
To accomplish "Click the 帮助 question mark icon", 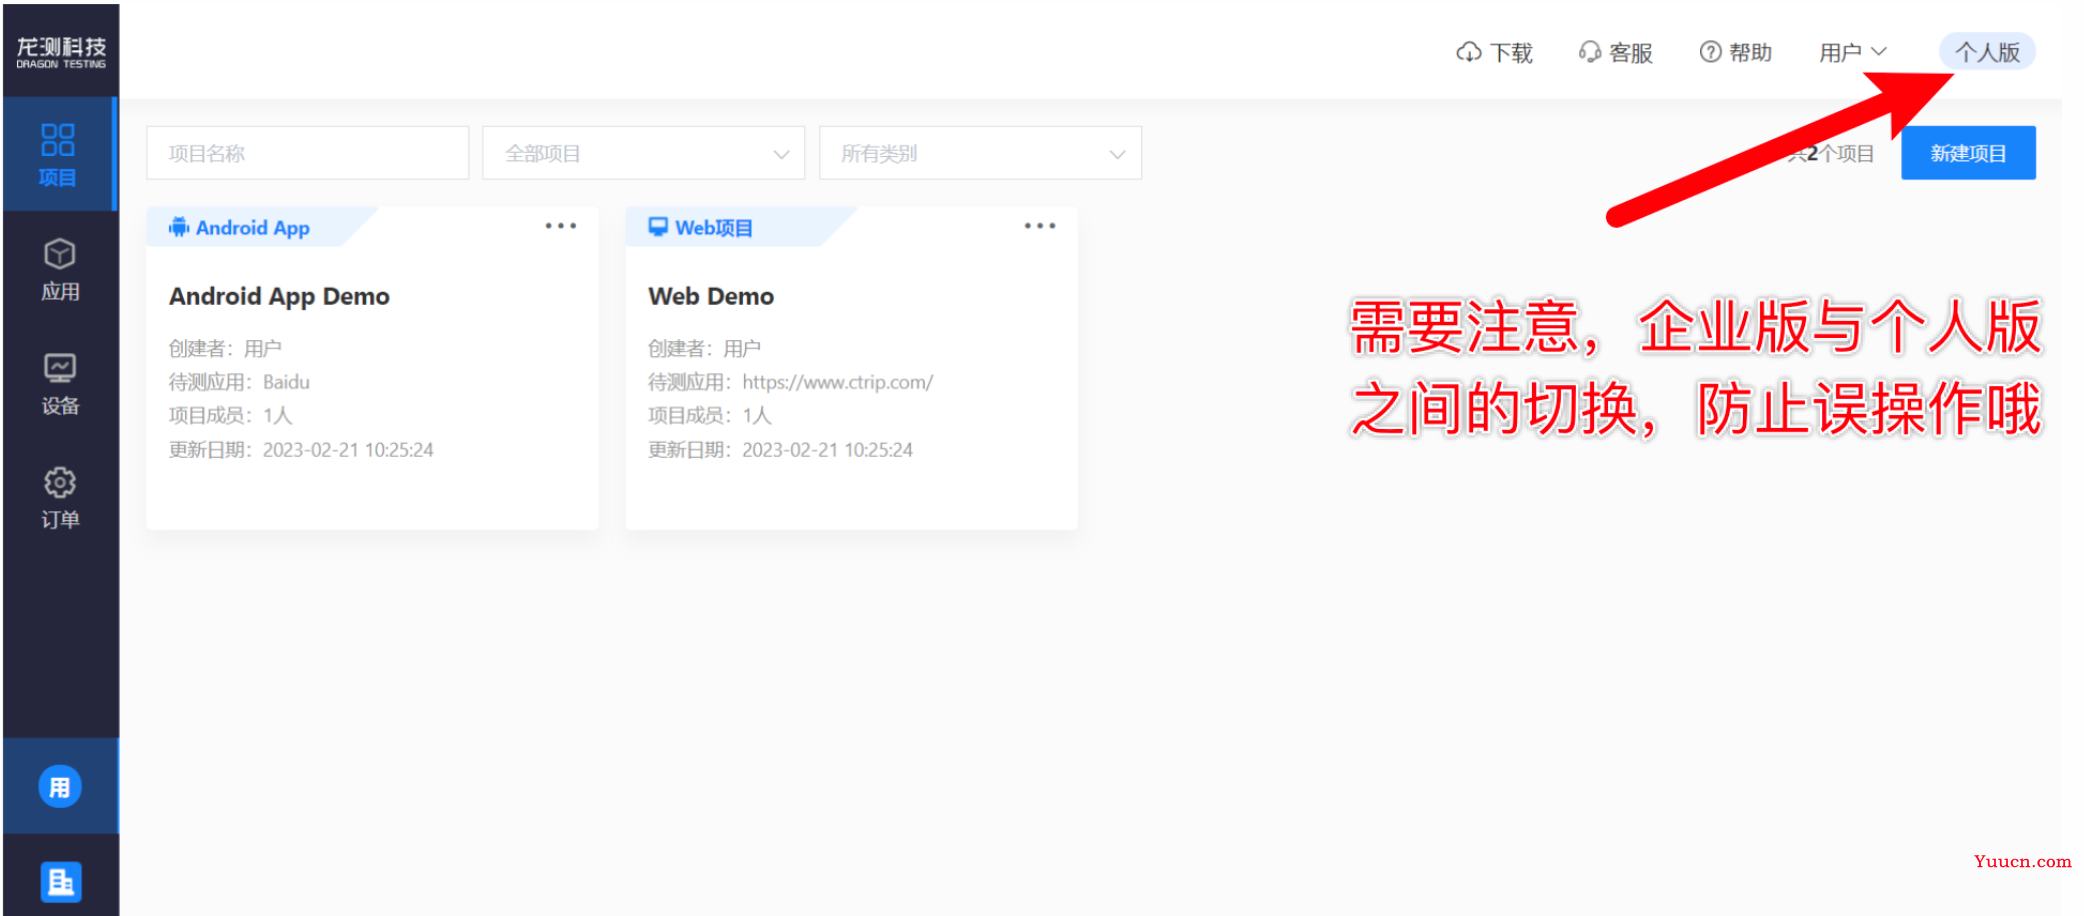I will (1710, 52).
